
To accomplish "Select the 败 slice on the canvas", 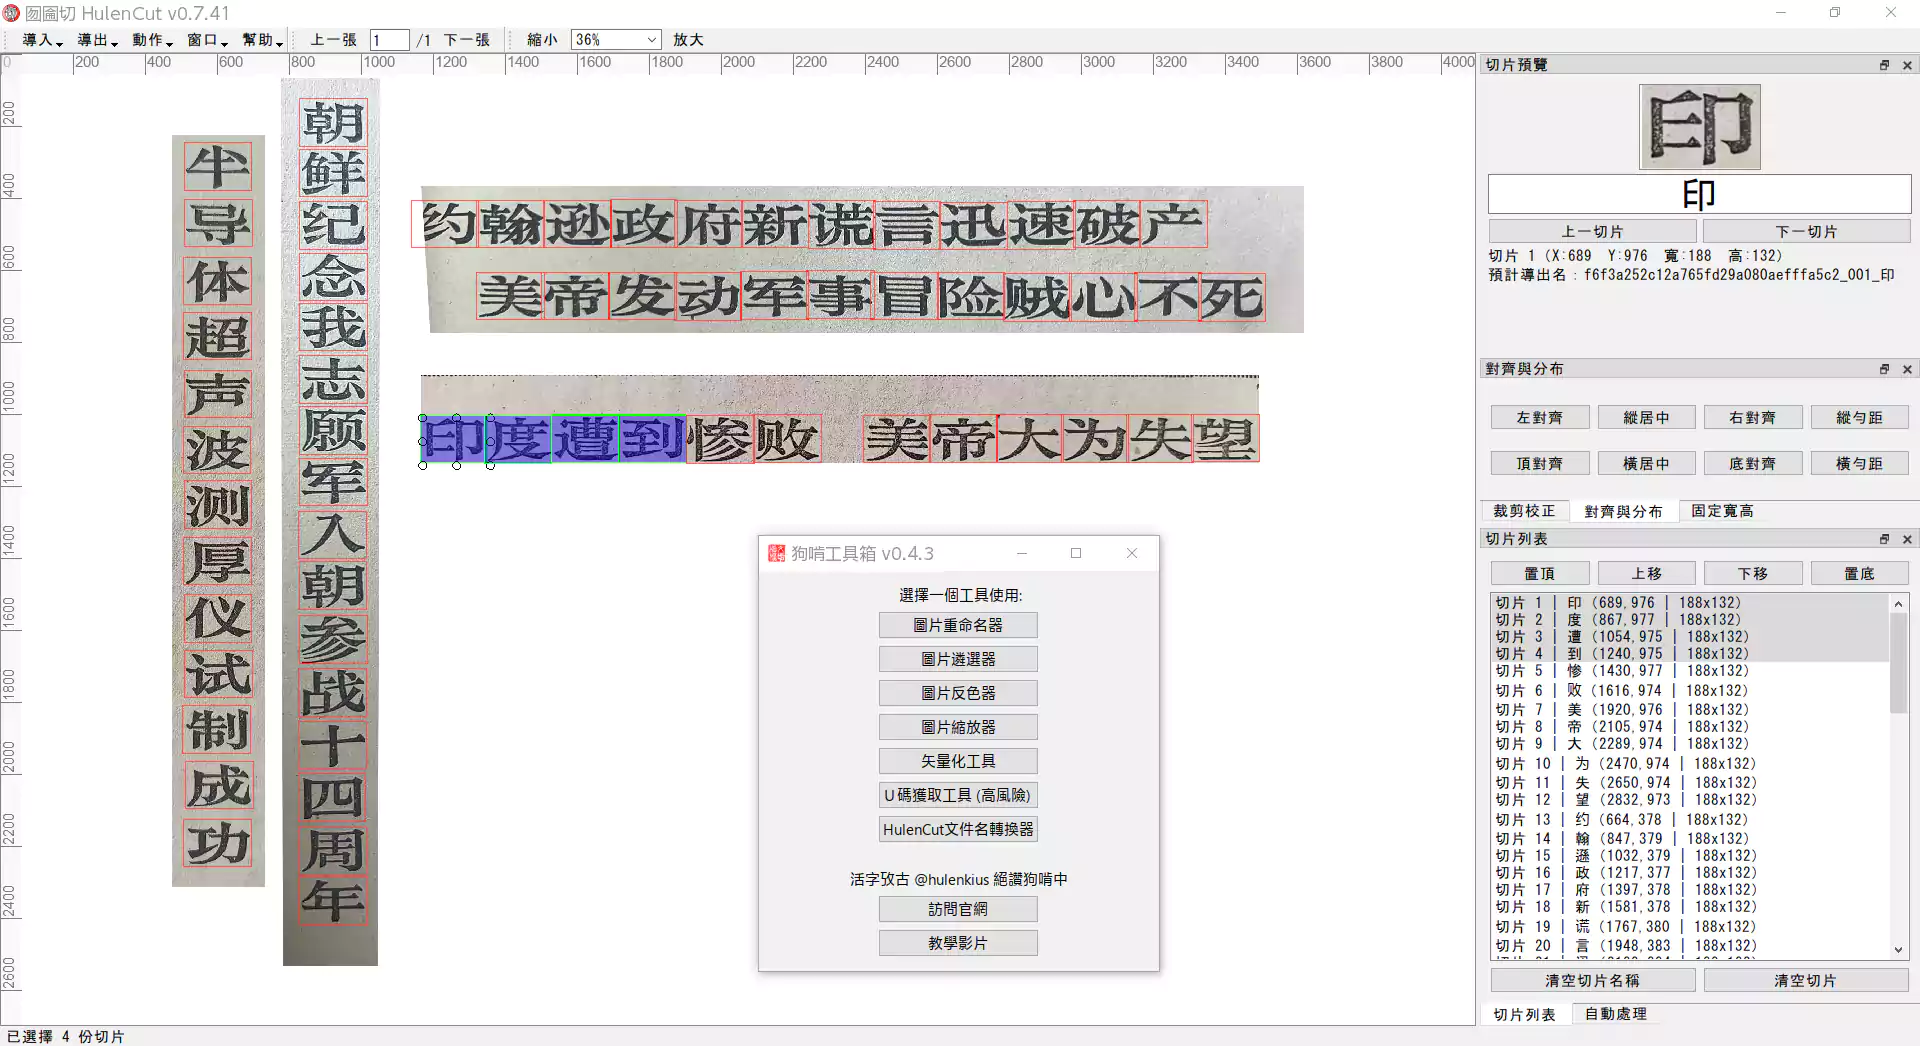I will click(x=787, y=439).
